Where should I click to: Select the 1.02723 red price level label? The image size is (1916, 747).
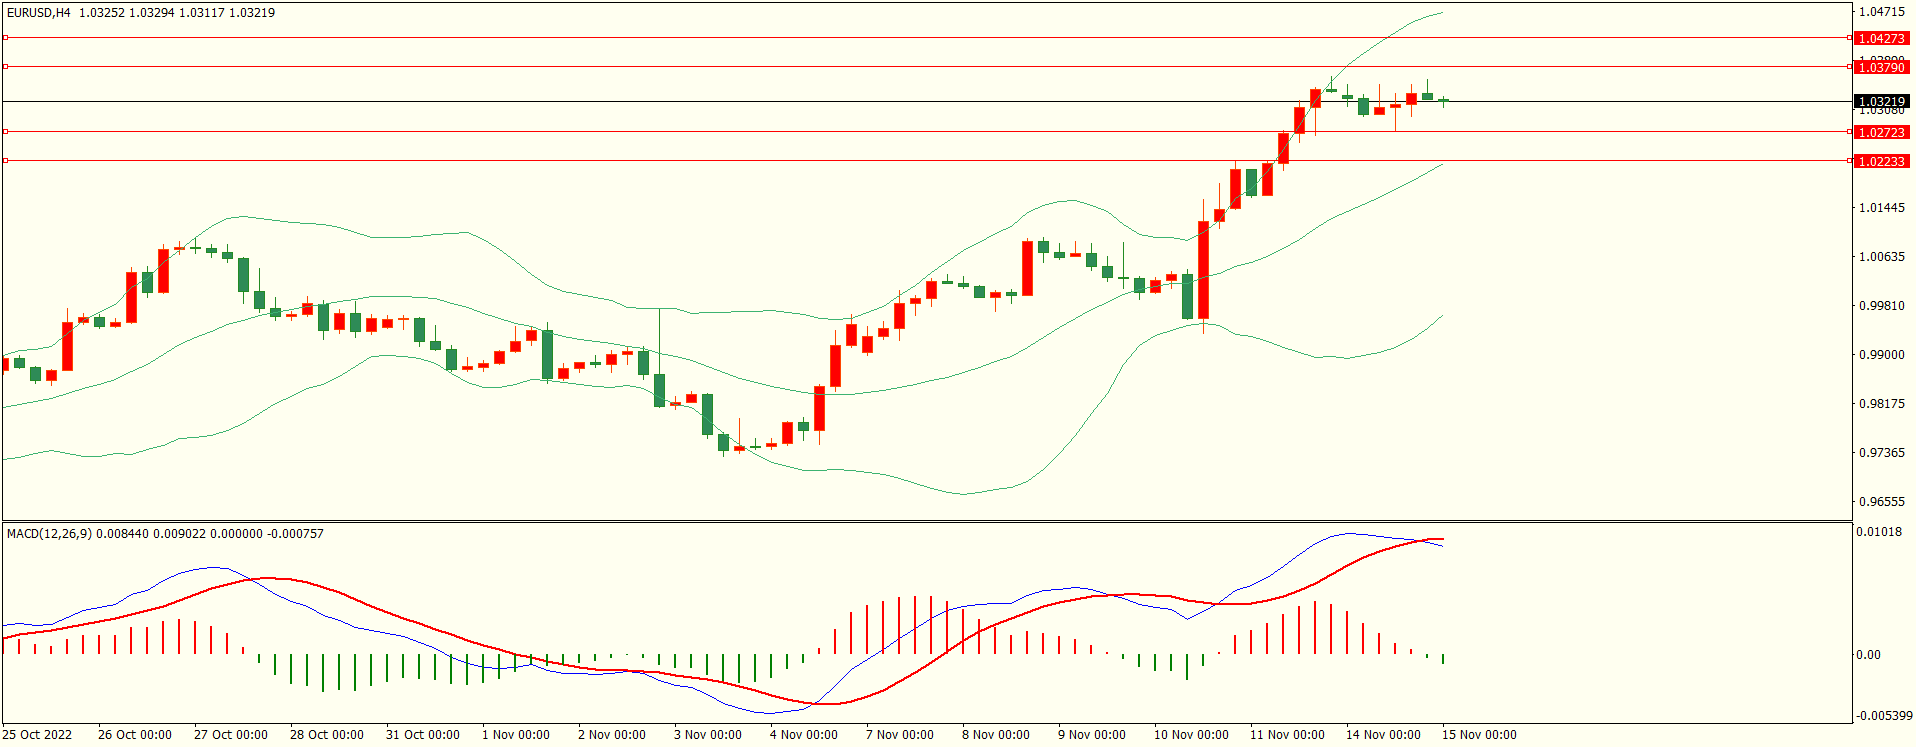click(1881, 132)
